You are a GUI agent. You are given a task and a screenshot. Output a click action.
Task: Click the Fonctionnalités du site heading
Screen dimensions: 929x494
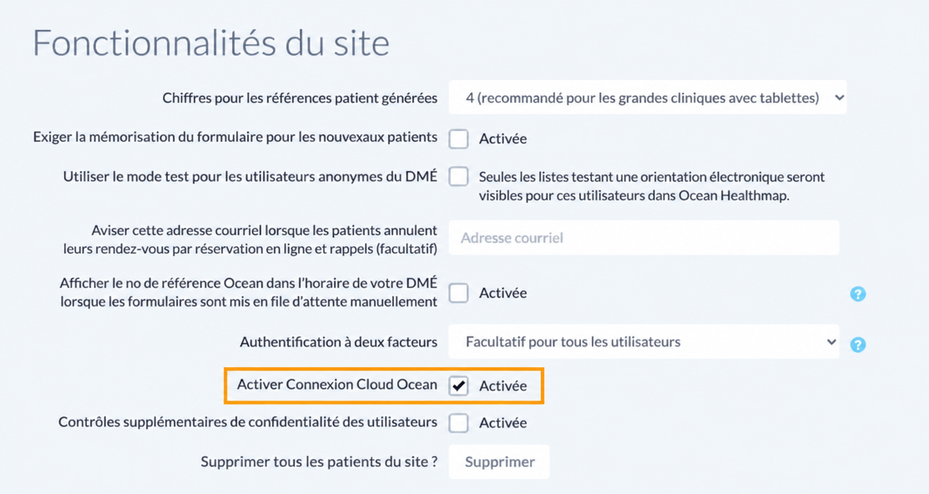pyautogui.click(x=211, y=43)
